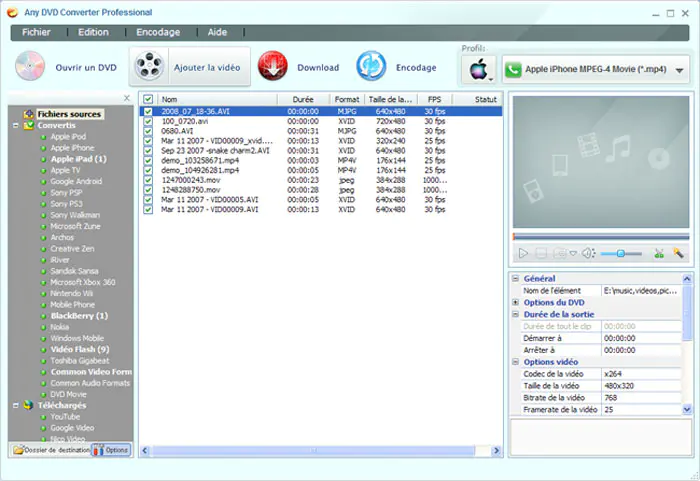Select Apple iPad (1) in the tree
Viewport: 700px width, 481px height.
pos(79,159)
